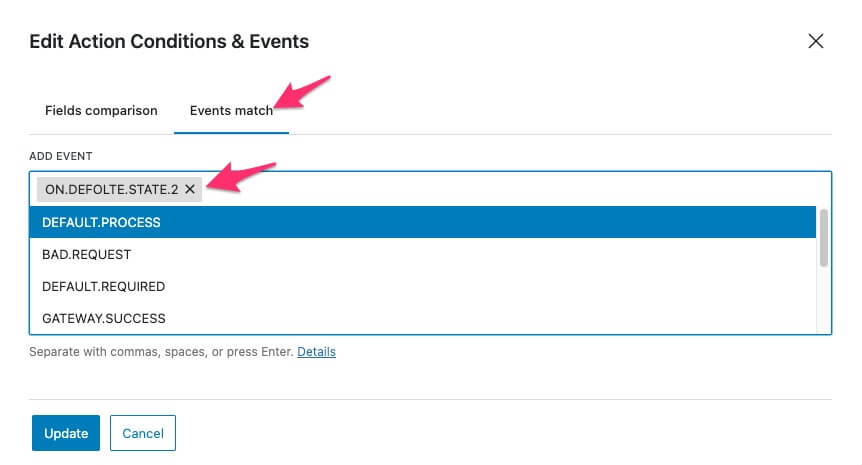Close the Edit Action Conditions dialog
Image resolution: width=862 pixels, height=465 pixels.
(815, 41)
